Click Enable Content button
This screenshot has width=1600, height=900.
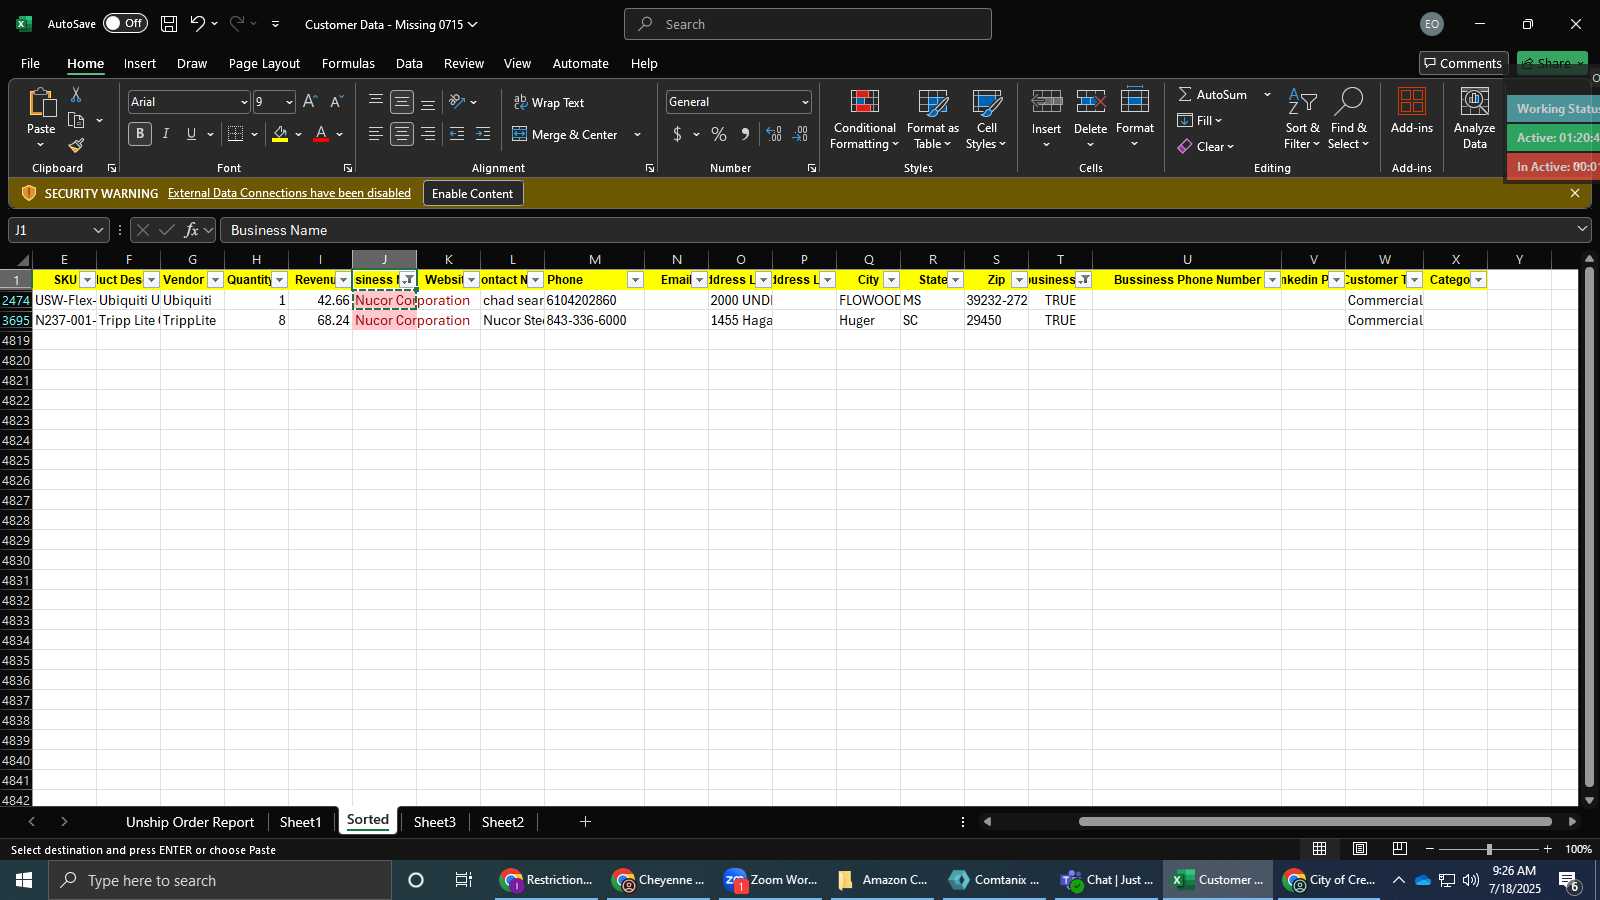coord(472,193)
